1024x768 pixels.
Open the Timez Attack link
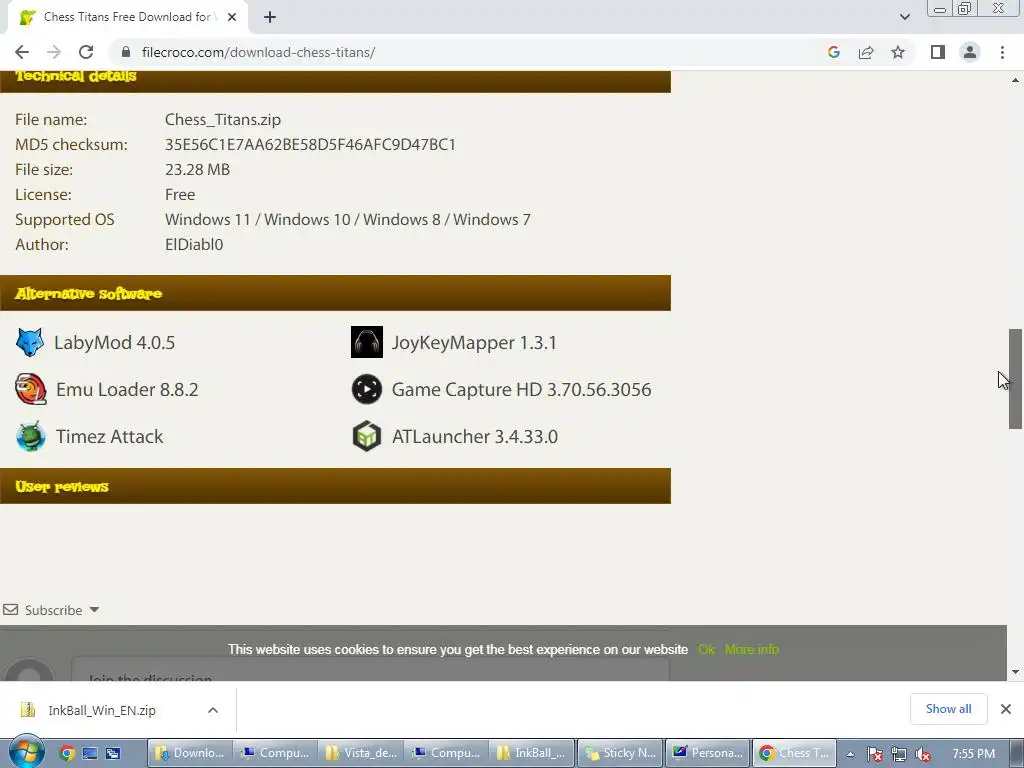pos(109,436)
